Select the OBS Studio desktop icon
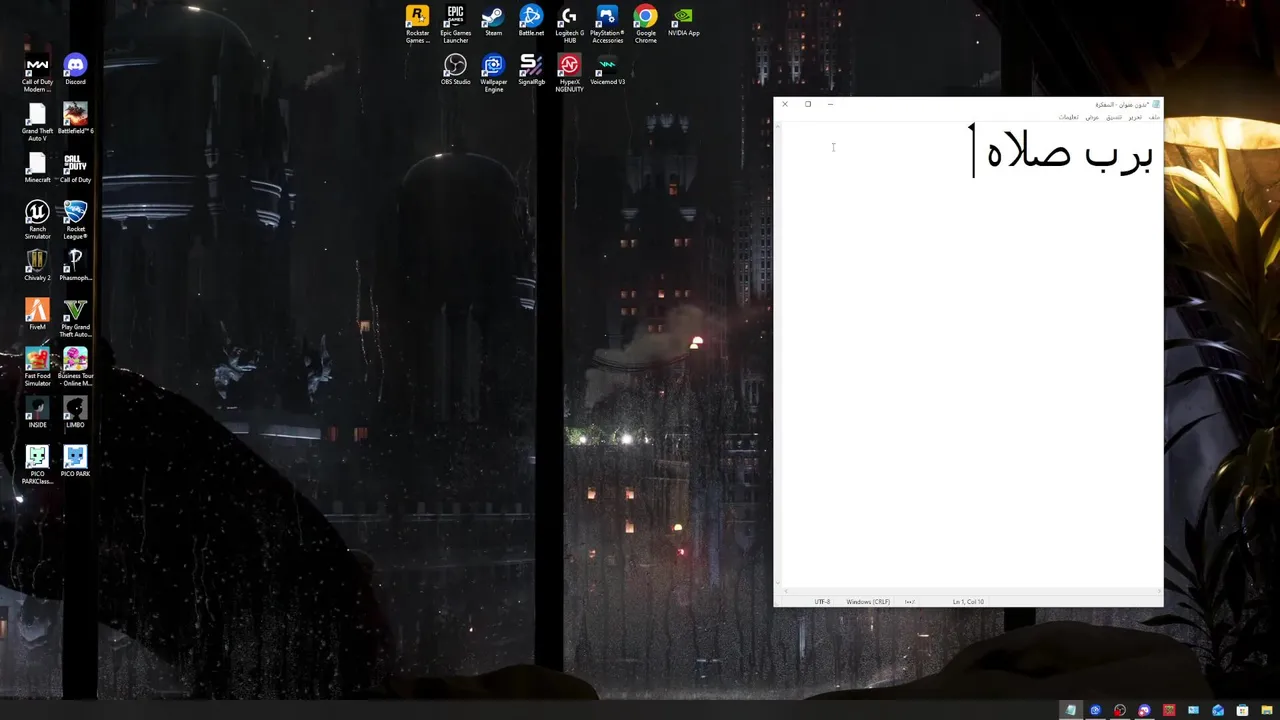 pyautogui.click(x=455, y=70)
